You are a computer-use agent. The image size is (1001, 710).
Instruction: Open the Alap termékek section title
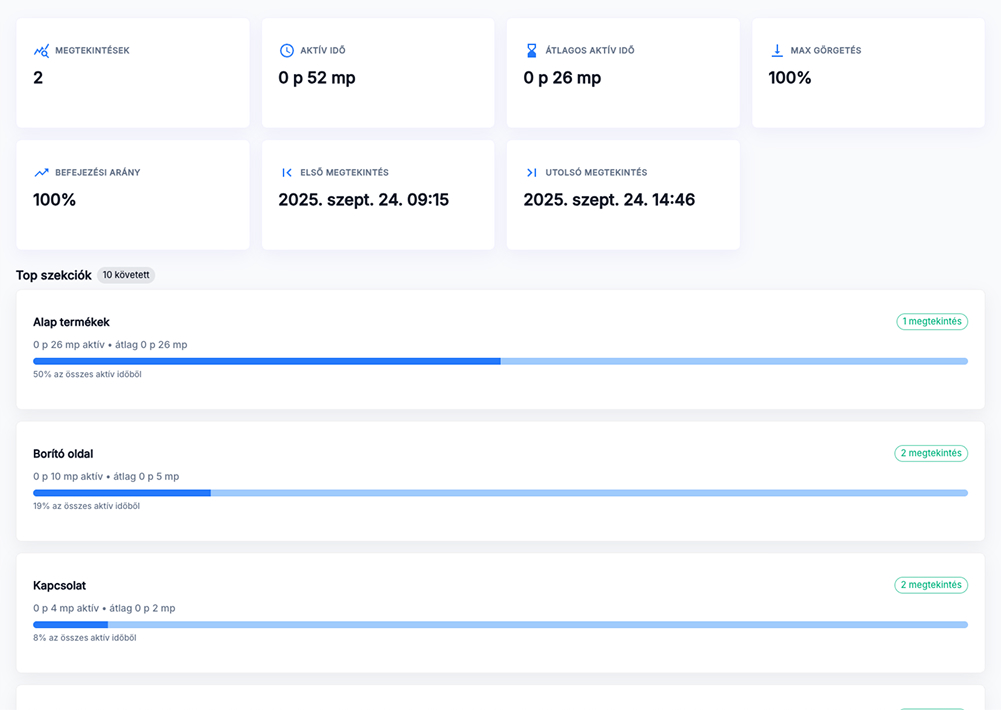tap(71, 322)
